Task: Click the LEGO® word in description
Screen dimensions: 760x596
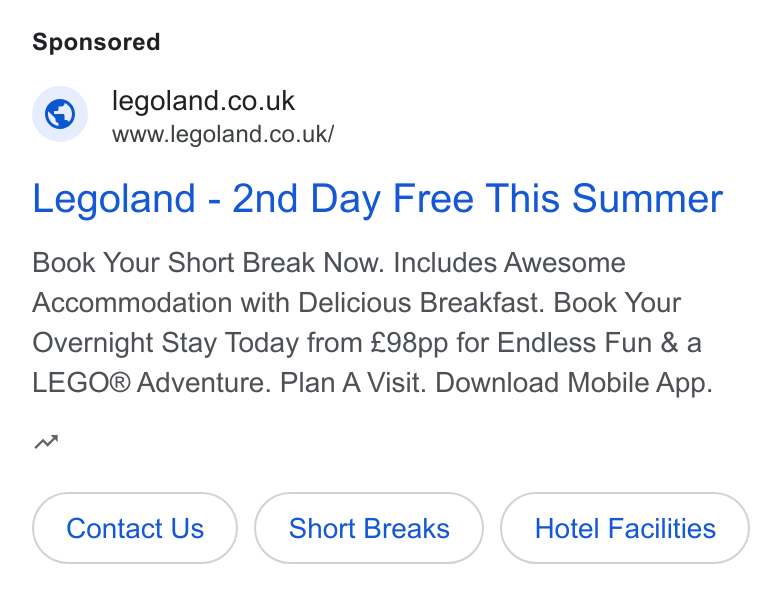Action: pyautogui.click(x=81, y=383)
